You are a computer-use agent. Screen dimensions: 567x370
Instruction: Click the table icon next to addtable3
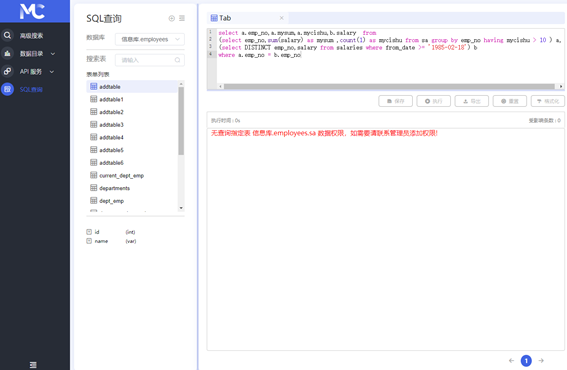tap(93, 124)
